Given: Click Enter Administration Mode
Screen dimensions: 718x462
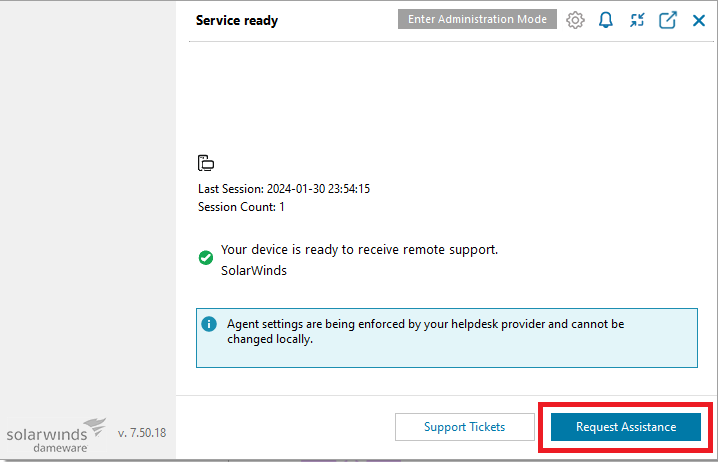Looking at the screenshot, I should [477, 19].
